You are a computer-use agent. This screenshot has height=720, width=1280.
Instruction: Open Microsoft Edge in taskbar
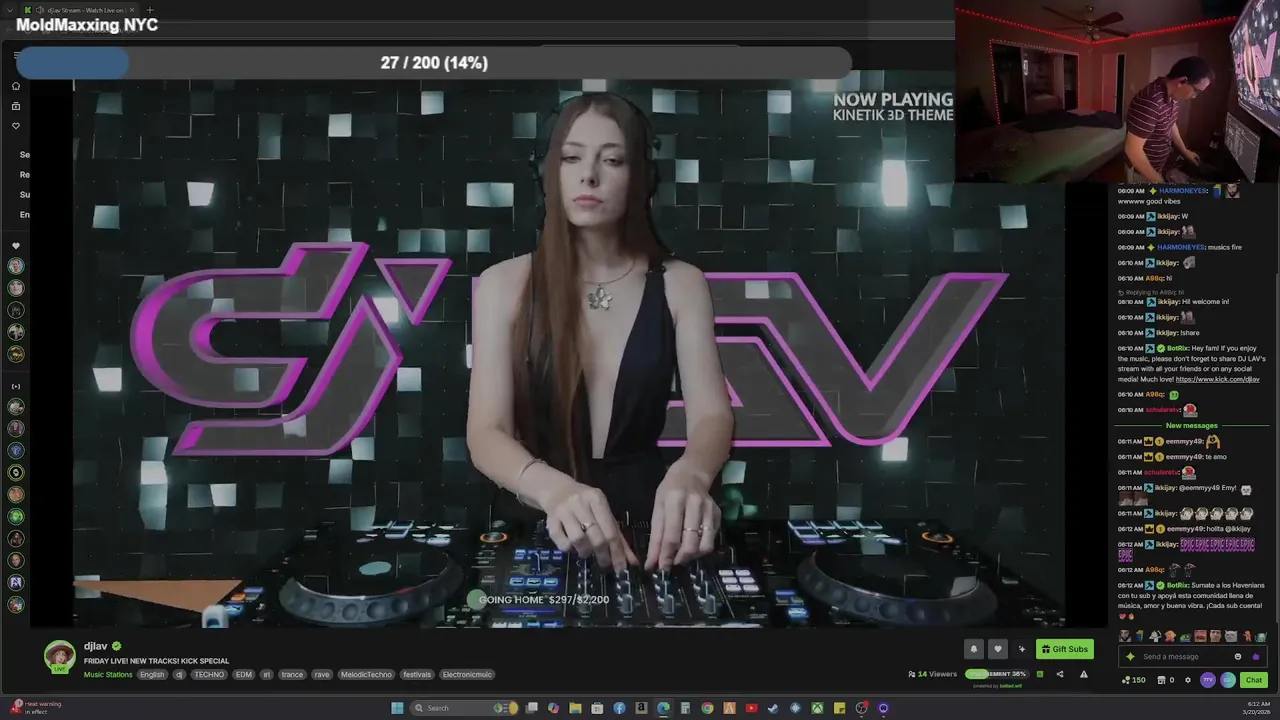point(663,708)
